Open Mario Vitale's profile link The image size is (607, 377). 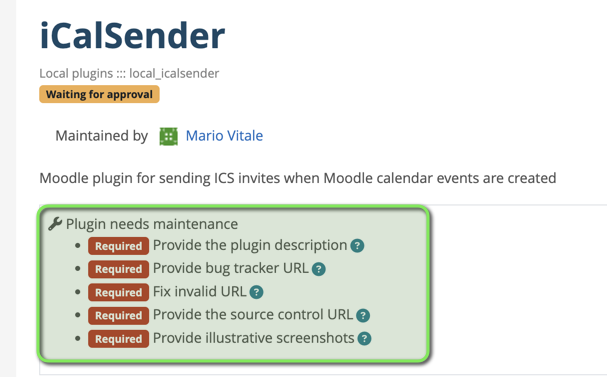224,136
